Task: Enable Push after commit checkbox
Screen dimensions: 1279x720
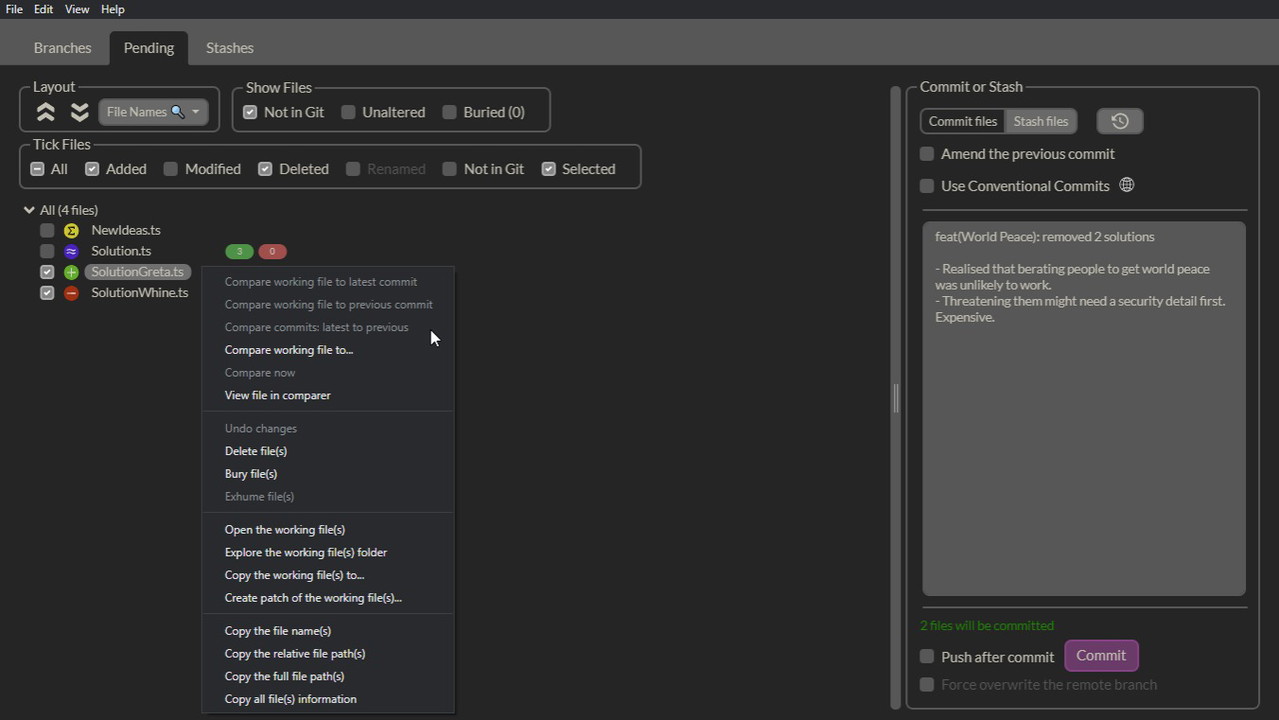Action: [927, 657]
